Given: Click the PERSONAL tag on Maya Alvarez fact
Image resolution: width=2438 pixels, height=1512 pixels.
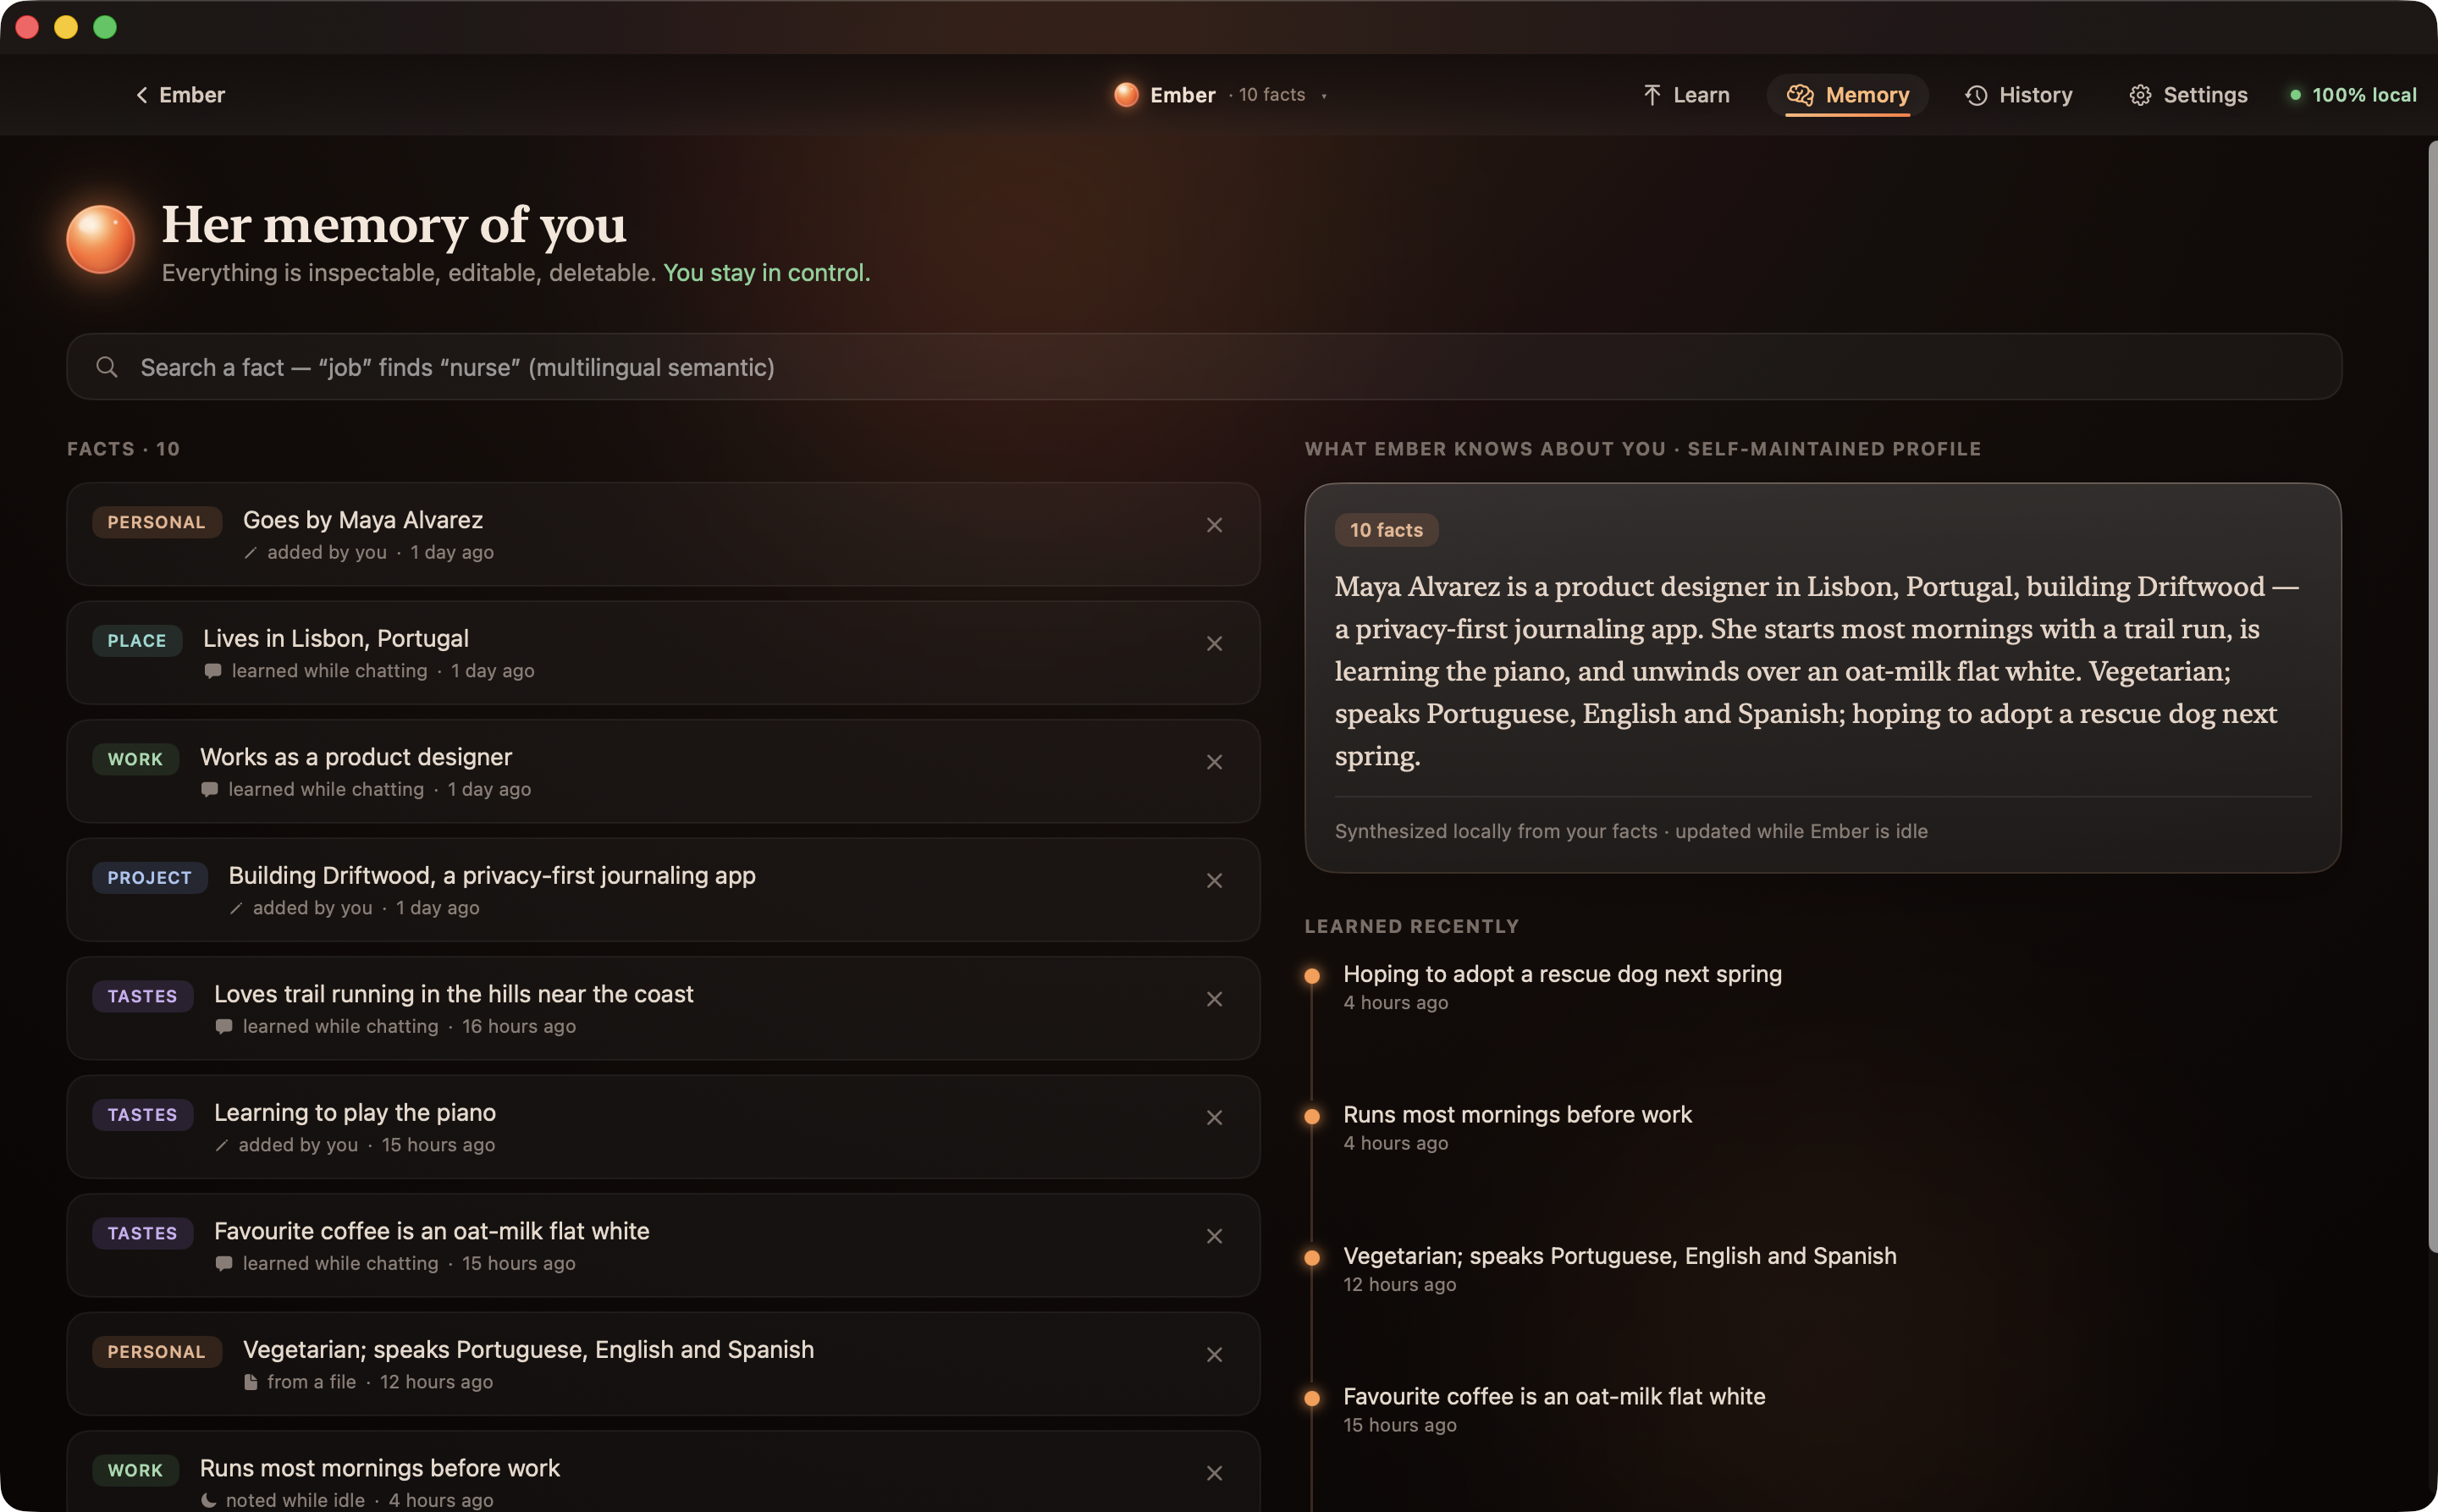Looking at the screenshot, I should click(157, 522).
